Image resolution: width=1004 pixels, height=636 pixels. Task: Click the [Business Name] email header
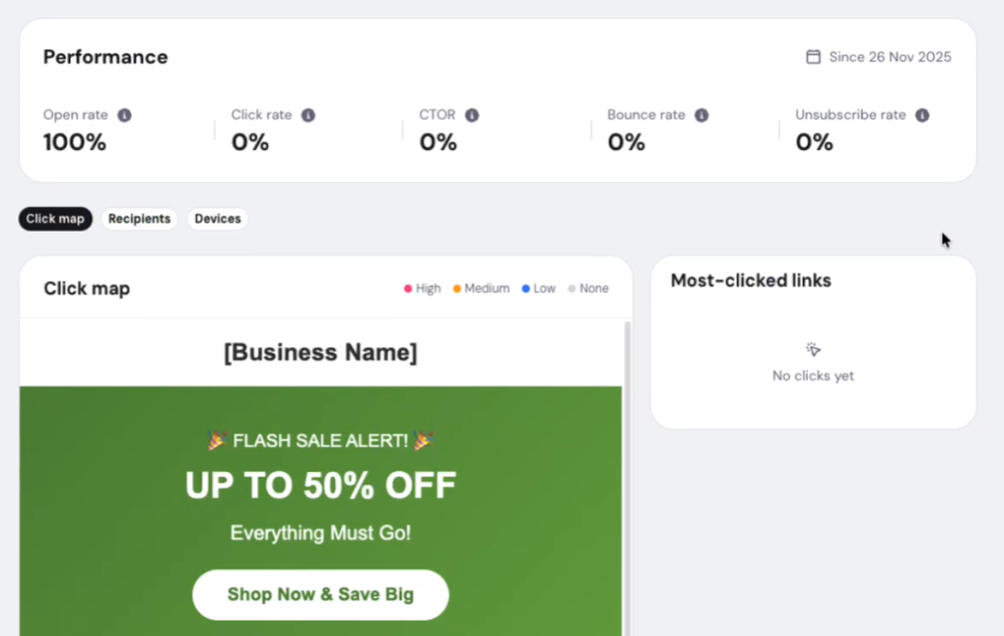320,352
